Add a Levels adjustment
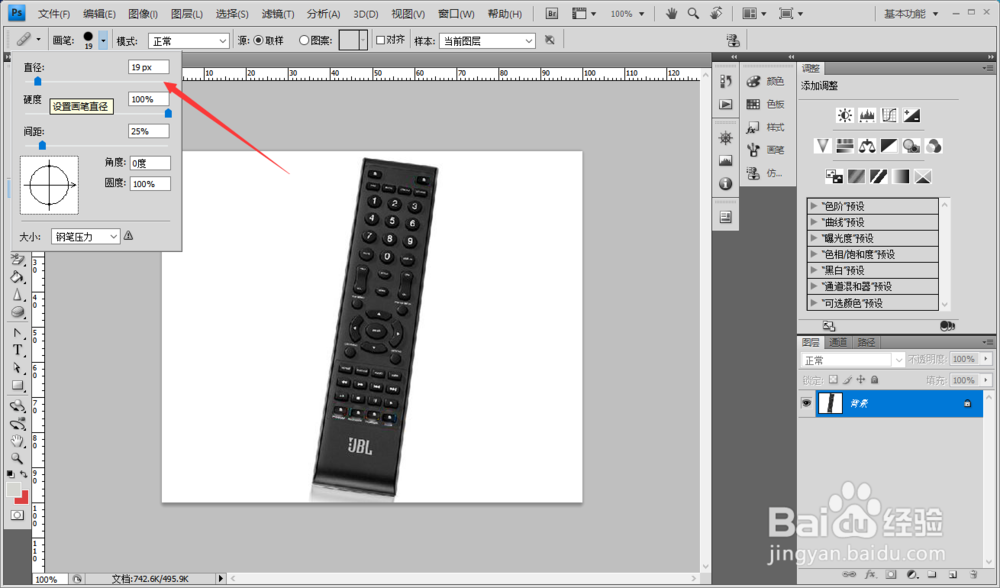 click(867, 115)
